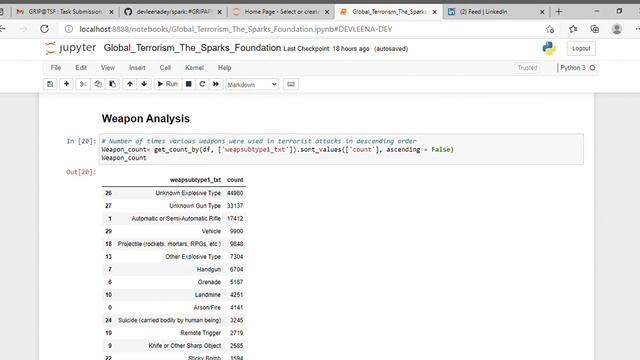Image resolution: width=640 pixels, height=360 pixels.
Task: Click the address bar URL
Action: [x=236, y=29]
